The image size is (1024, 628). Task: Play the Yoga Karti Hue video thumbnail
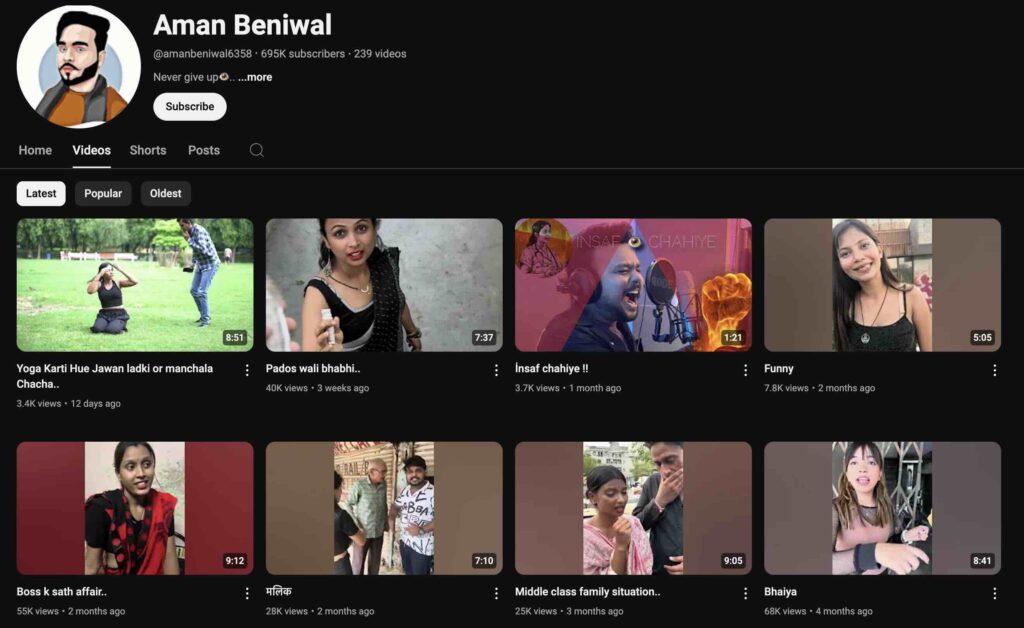tap(135, 285)
